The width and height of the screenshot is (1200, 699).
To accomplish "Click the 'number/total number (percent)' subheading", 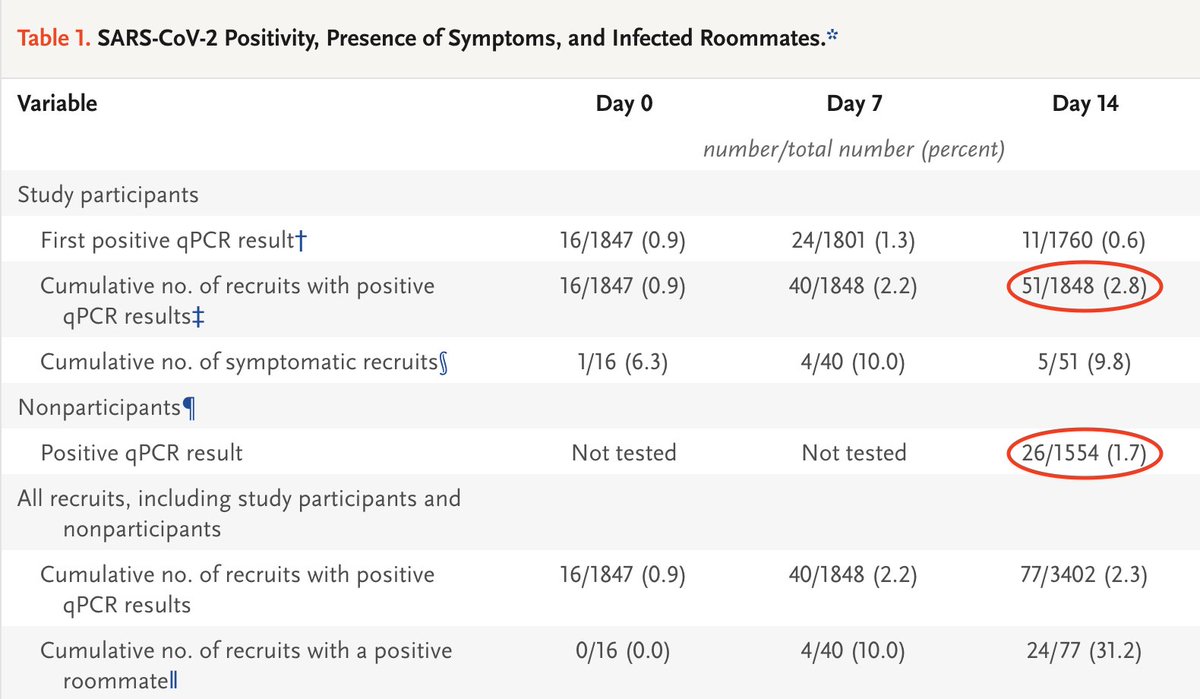I will click(x=853, y=150).
